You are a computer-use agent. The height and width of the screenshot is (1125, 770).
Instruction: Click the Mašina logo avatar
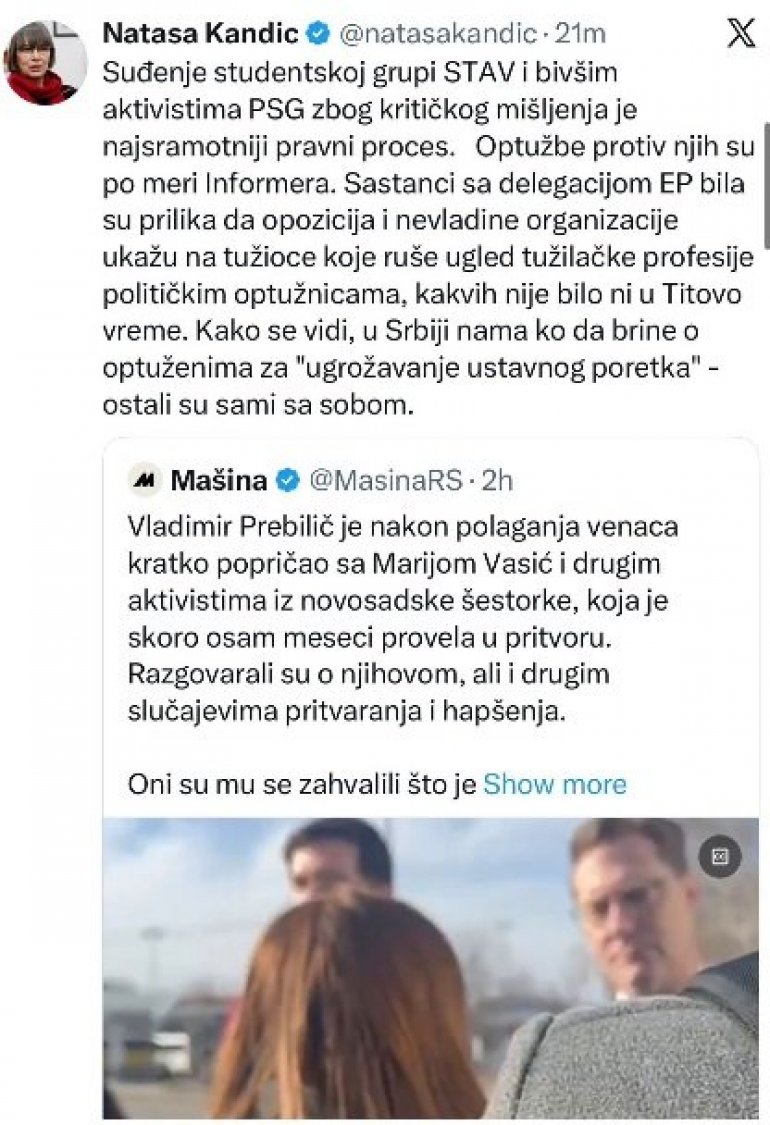coord(145,480)
